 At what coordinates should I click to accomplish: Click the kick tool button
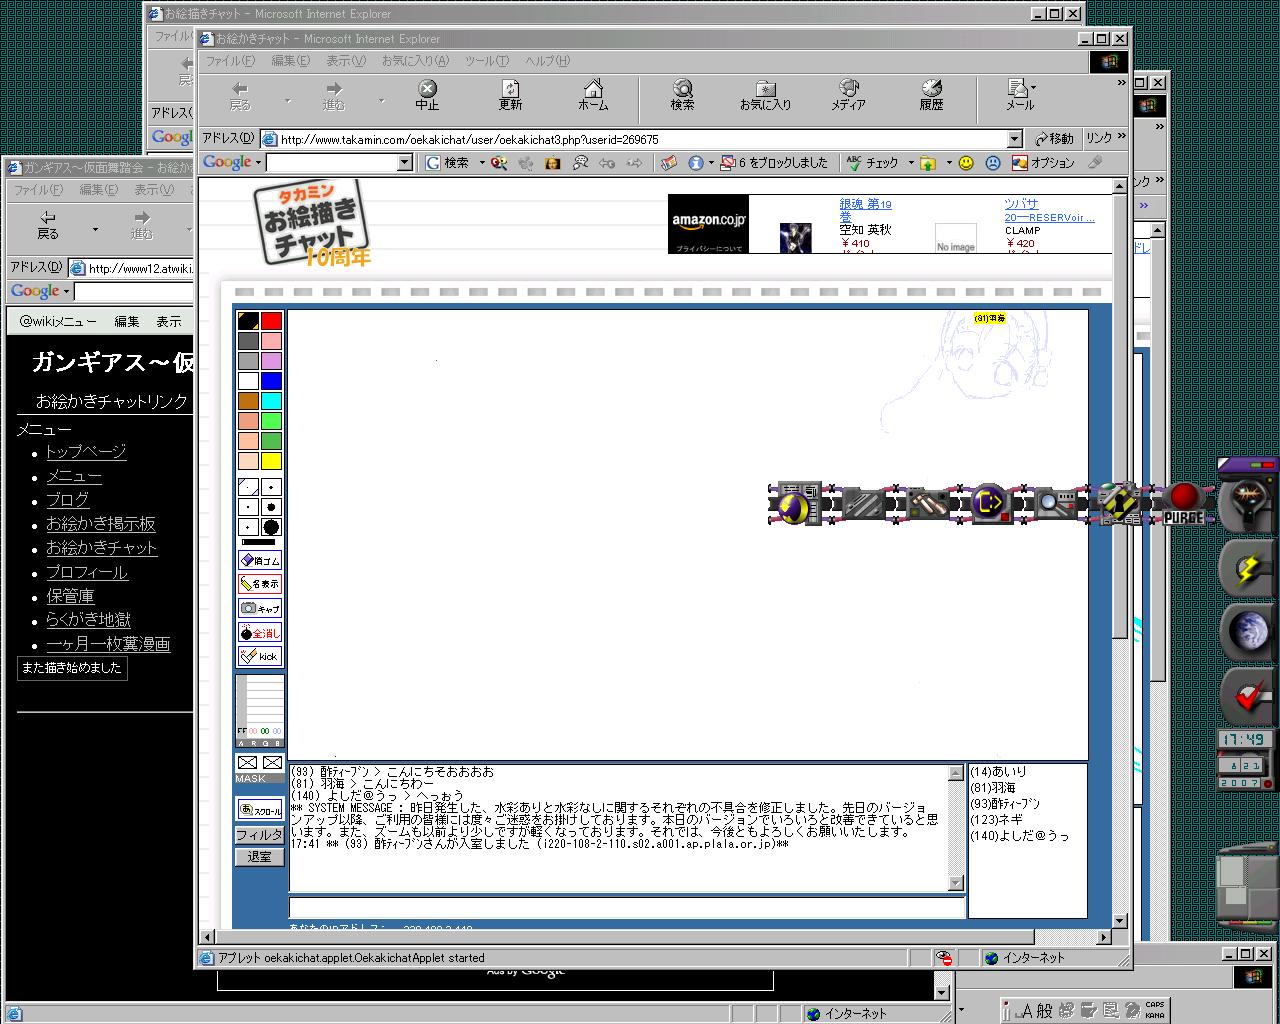260,656
